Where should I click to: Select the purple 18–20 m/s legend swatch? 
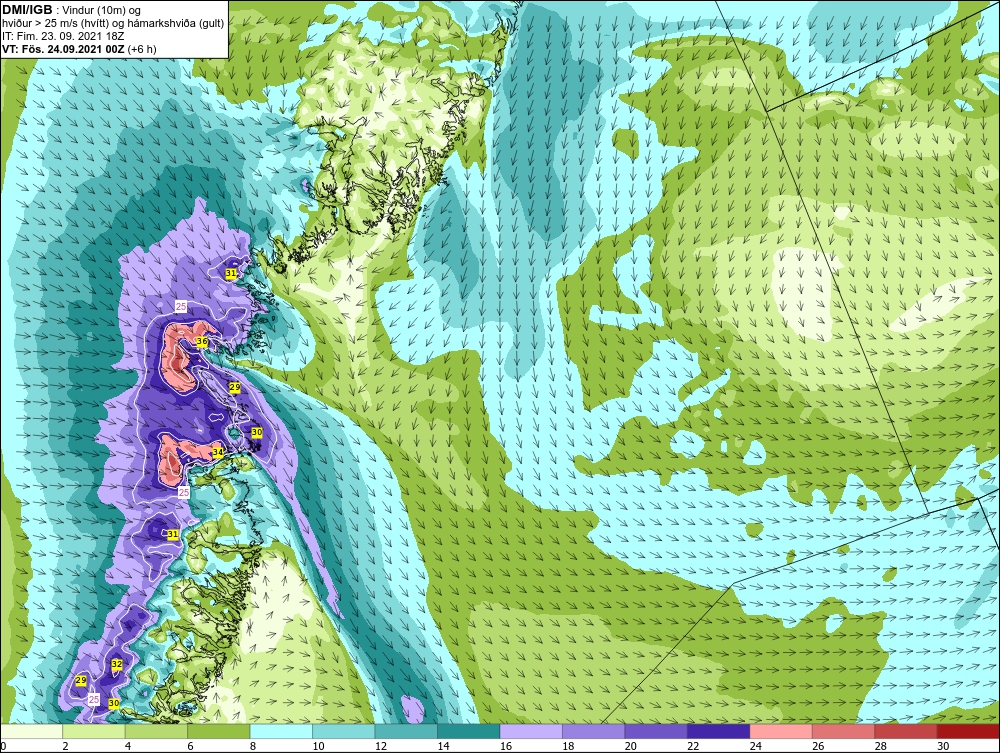coord(594,731)
